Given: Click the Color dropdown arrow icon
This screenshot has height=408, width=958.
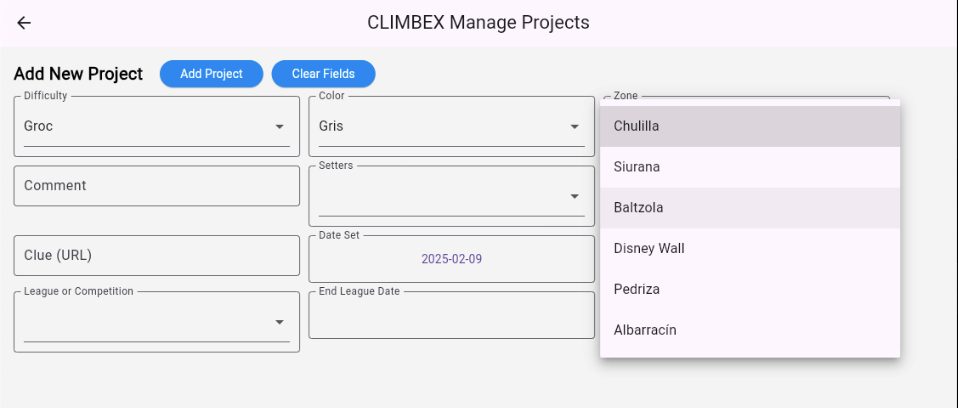Looking at the screenshot, I should tap(574, 126).
